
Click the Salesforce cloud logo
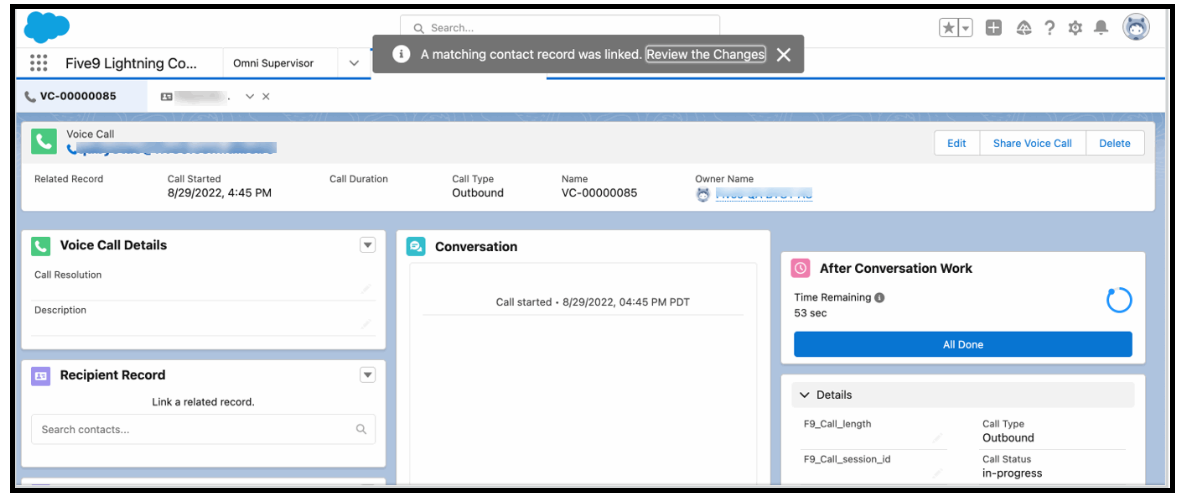(47, 29)
